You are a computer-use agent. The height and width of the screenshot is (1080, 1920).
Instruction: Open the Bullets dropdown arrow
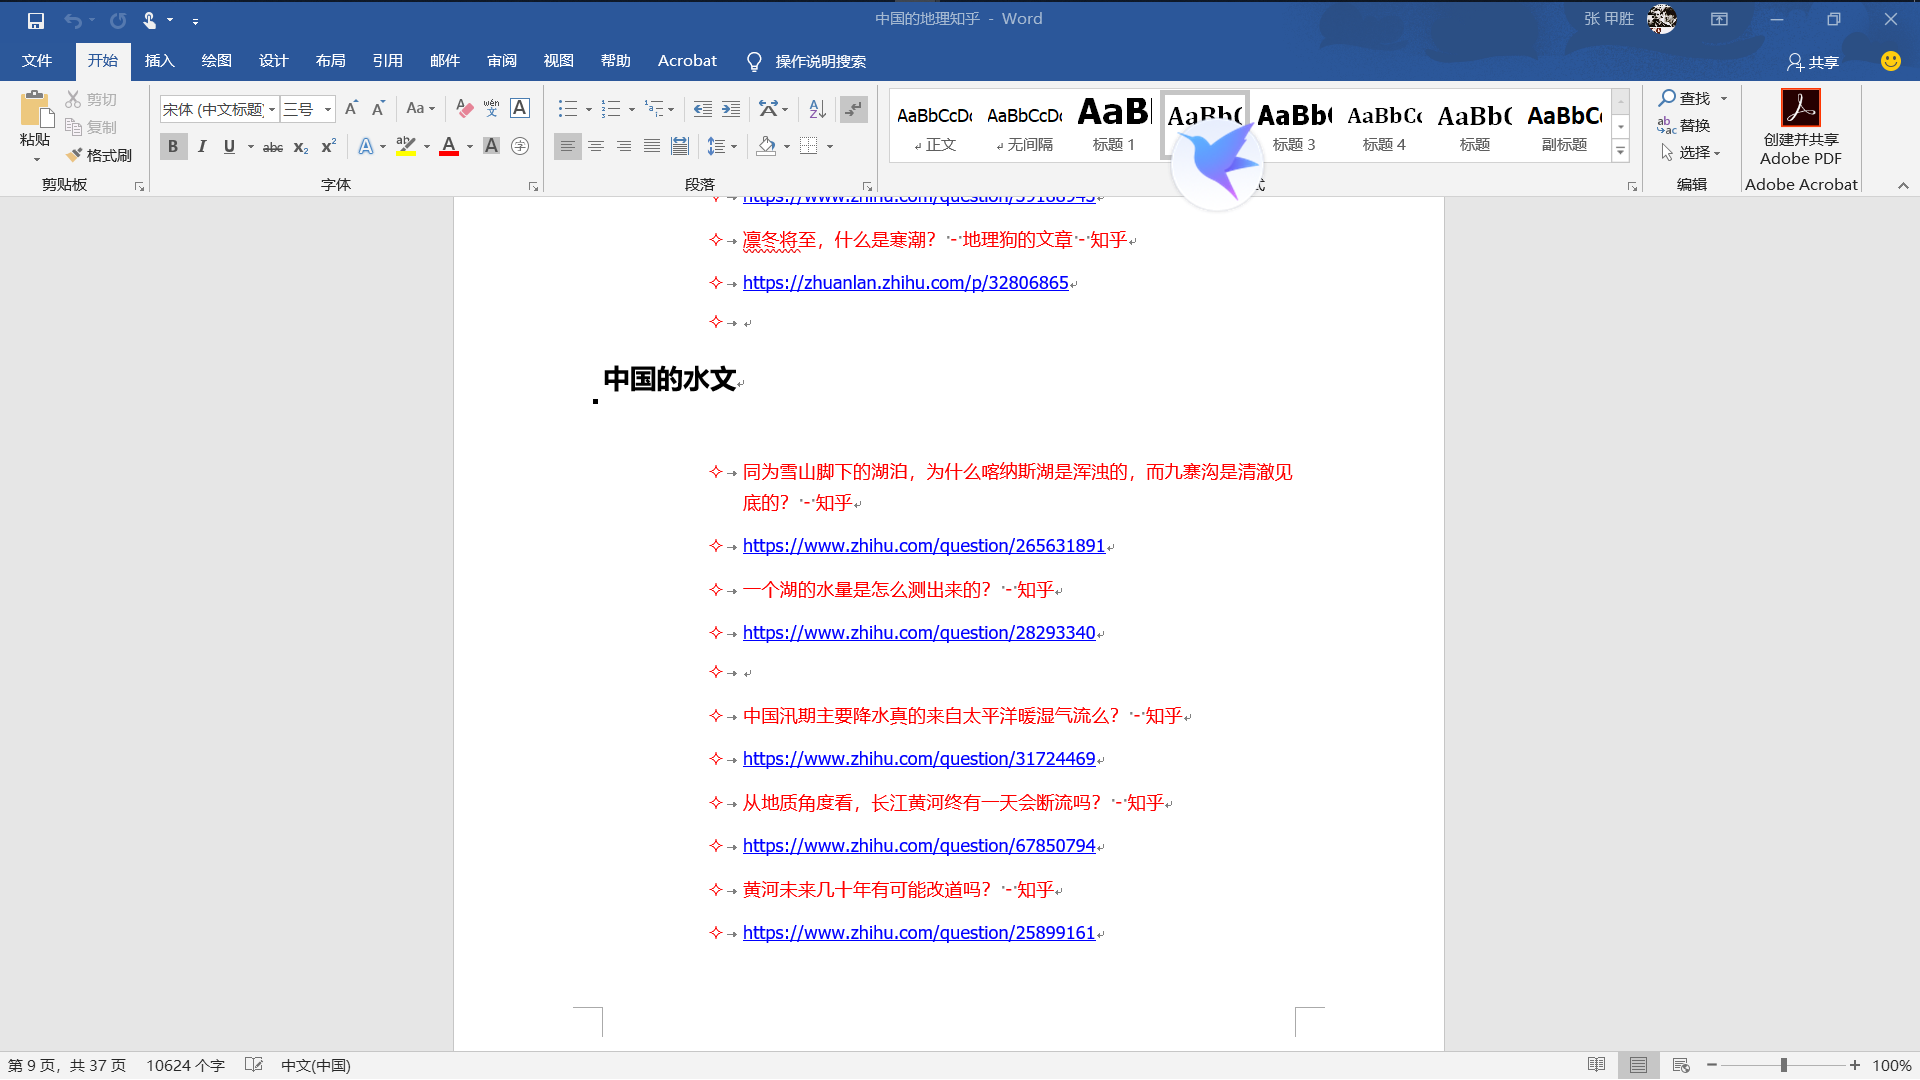pyautogui.click(x=588, y=109)
